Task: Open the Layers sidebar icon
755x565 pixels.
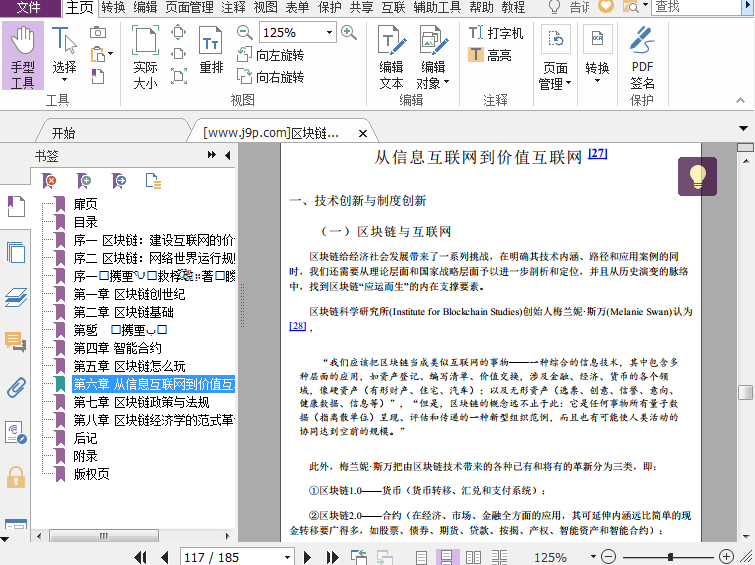Action: (x=16, y=297)
